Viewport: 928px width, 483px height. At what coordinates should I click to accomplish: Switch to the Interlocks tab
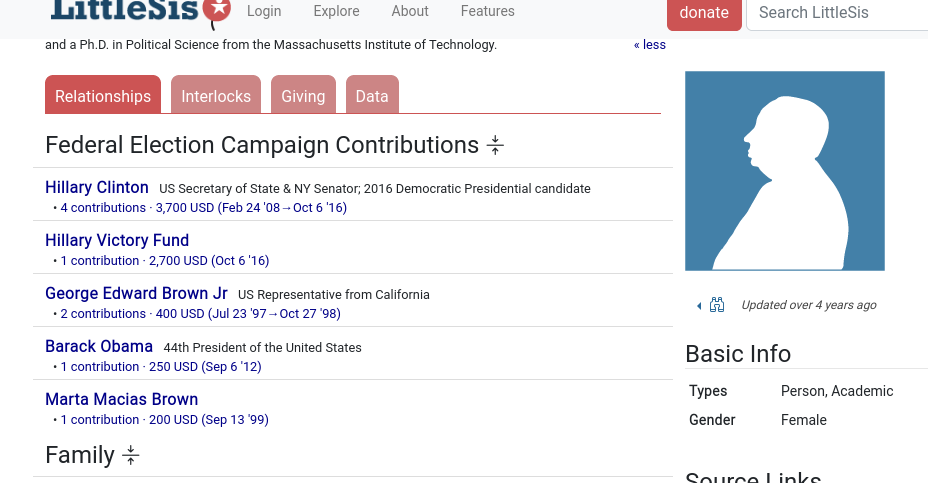216,95
